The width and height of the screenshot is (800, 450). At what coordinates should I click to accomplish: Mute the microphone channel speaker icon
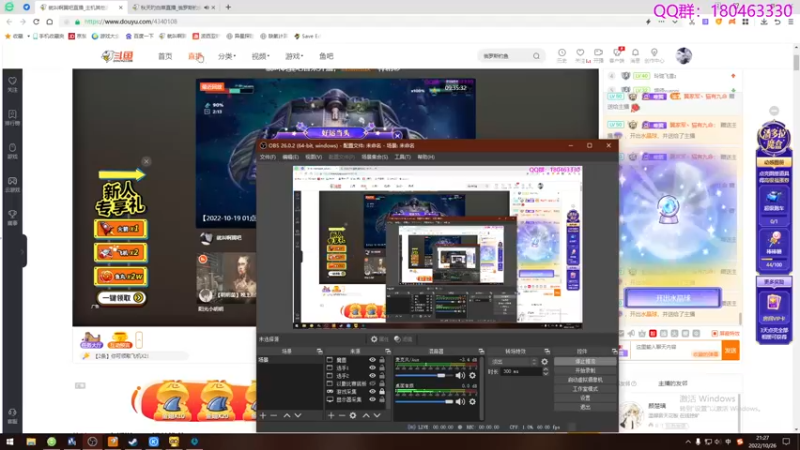460,376
